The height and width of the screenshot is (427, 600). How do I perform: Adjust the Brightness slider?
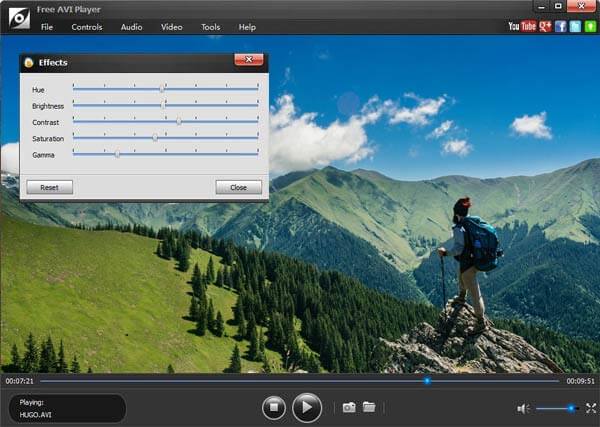165,105
